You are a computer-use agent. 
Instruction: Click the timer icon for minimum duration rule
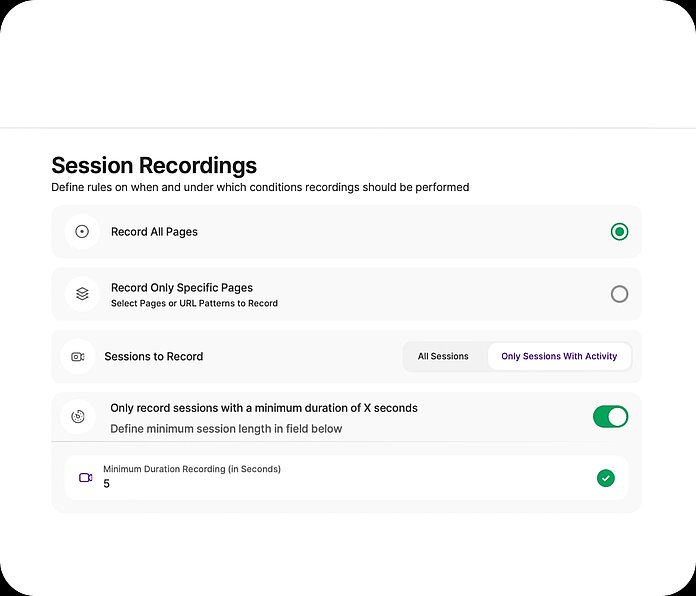tap(78, 416)
